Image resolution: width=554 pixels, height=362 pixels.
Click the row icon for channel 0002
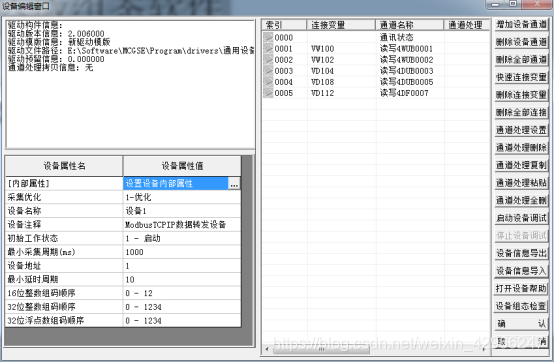268,60
